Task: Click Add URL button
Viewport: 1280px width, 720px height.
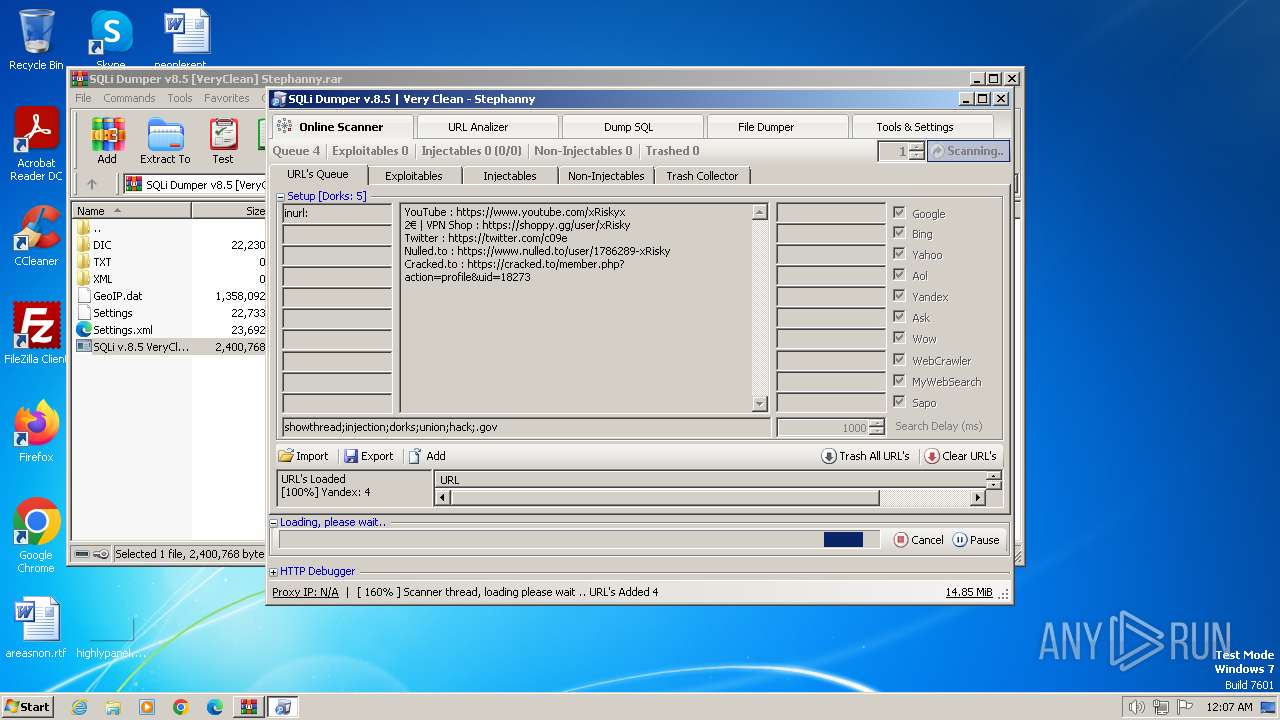Action: click(x=427, y=456)
